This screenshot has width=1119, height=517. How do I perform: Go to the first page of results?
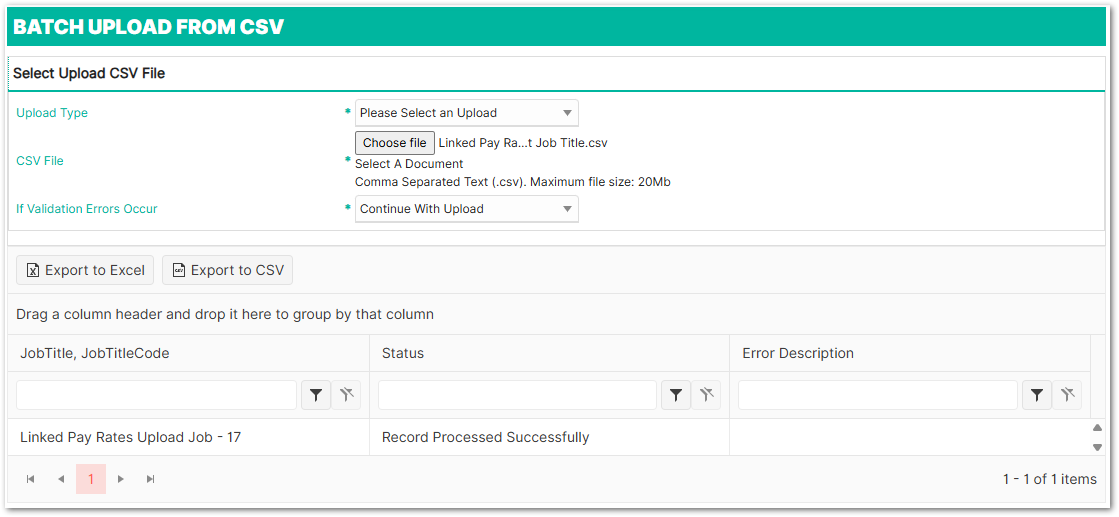(31, 479)
